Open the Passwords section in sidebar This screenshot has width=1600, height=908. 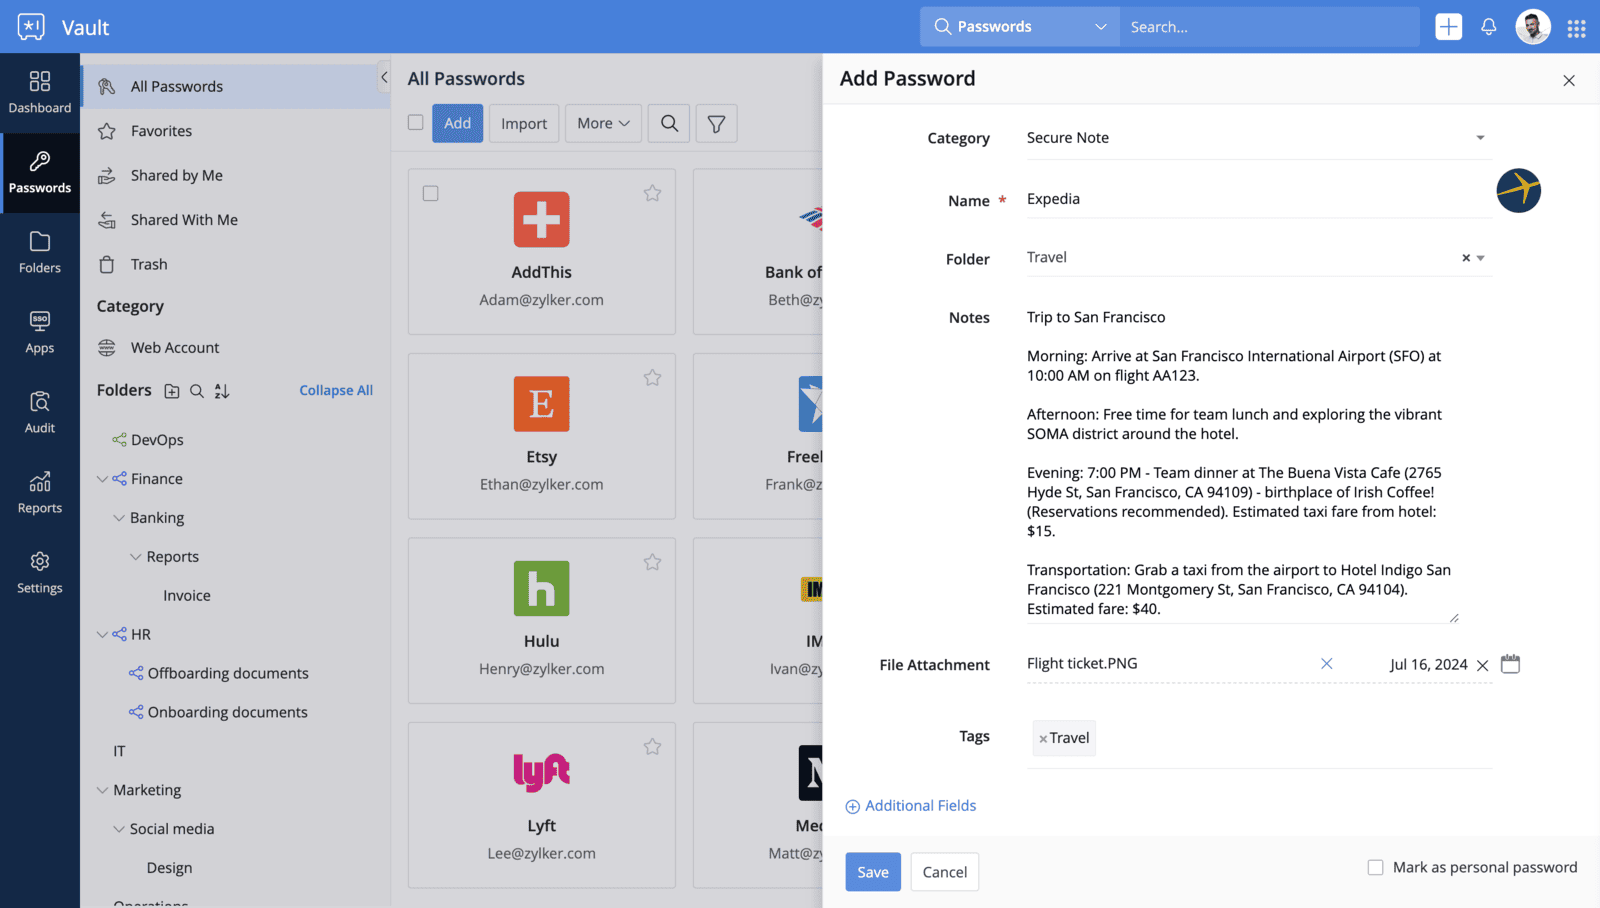(x=40, y=173)
